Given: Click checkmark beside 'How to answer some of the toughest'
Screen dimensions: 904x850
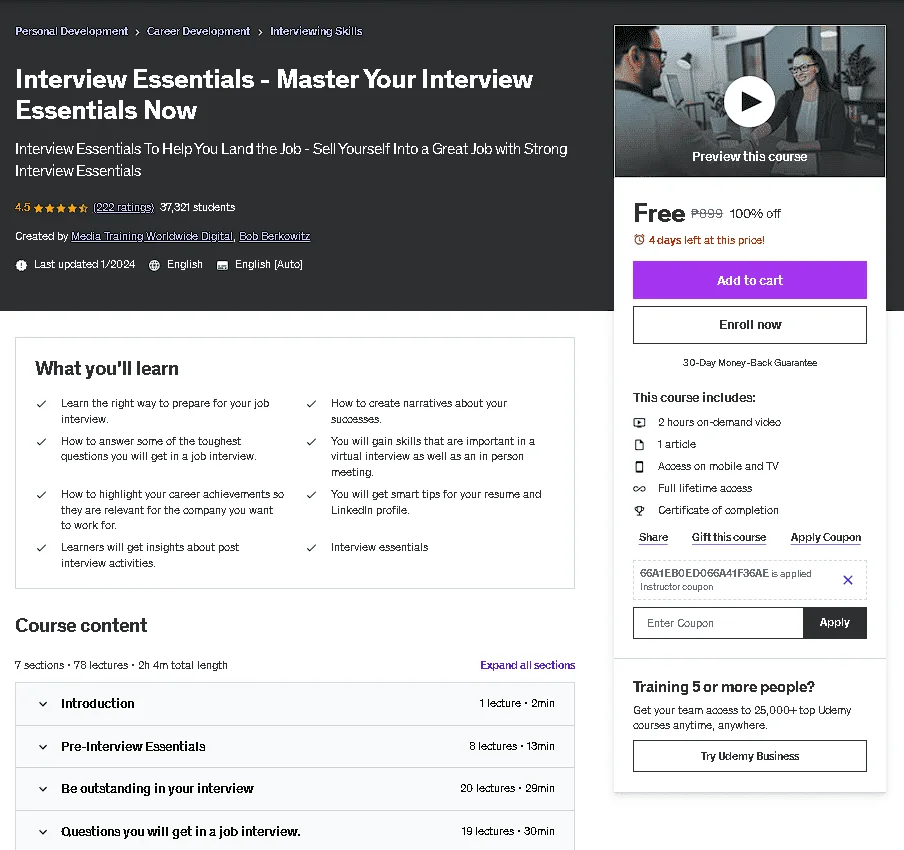Looking at the screenshot, I should pos(42,442).
